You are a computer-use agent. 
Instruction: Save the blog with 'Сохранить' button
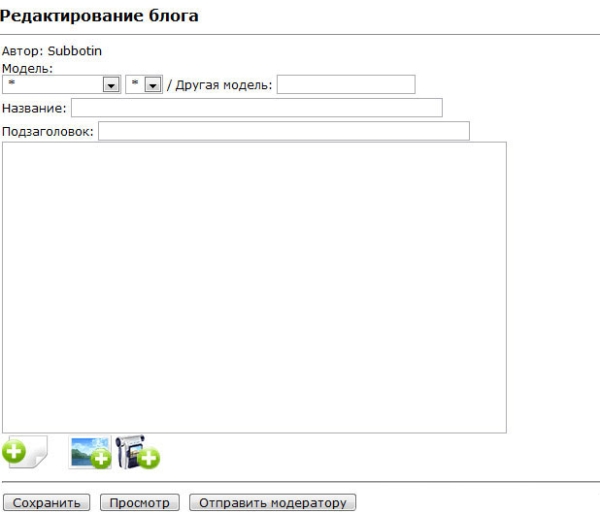click(x=47, y=503)
